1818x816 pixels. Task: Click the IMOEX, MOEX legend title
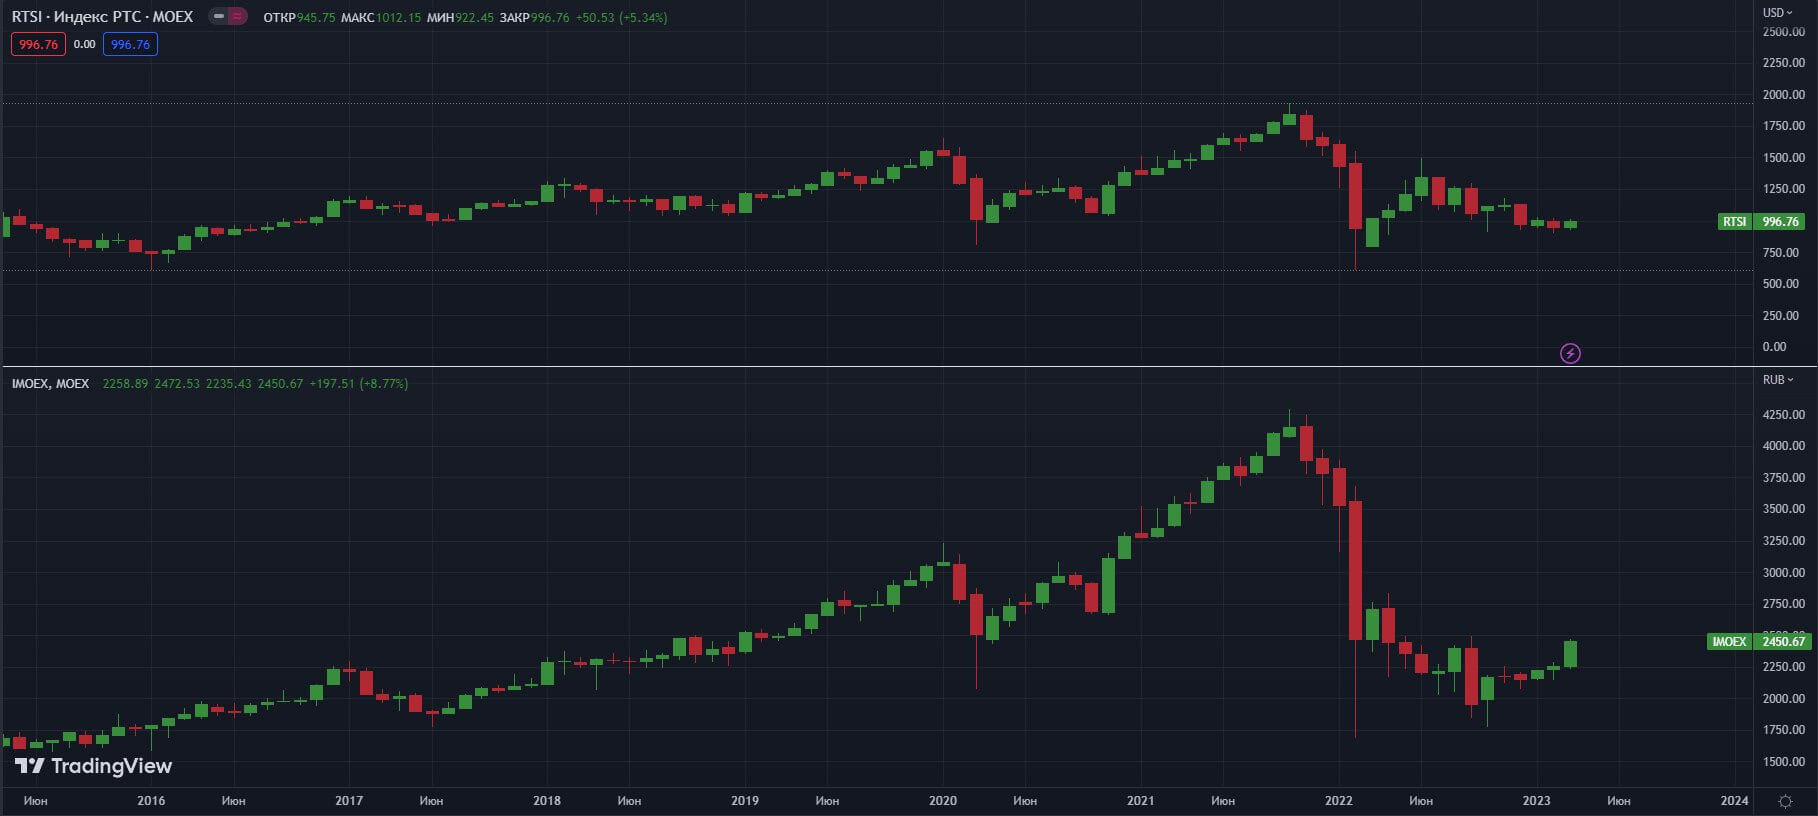50,384
